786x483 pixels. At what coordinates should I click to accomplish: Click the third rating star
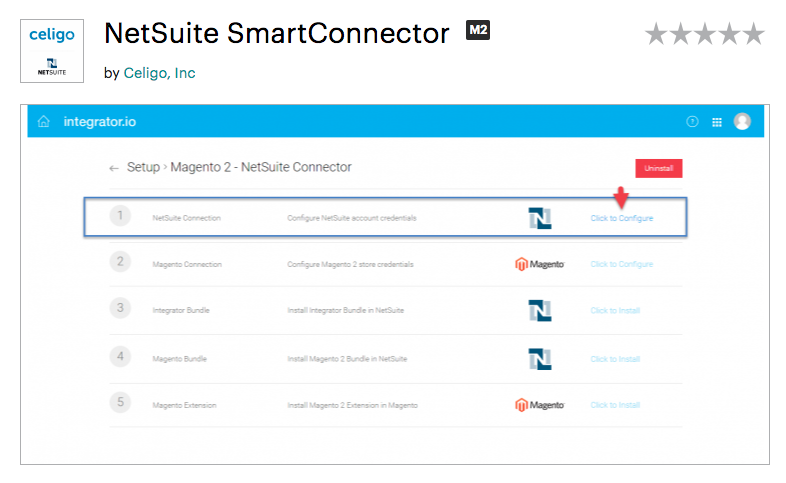pos(705,35)
